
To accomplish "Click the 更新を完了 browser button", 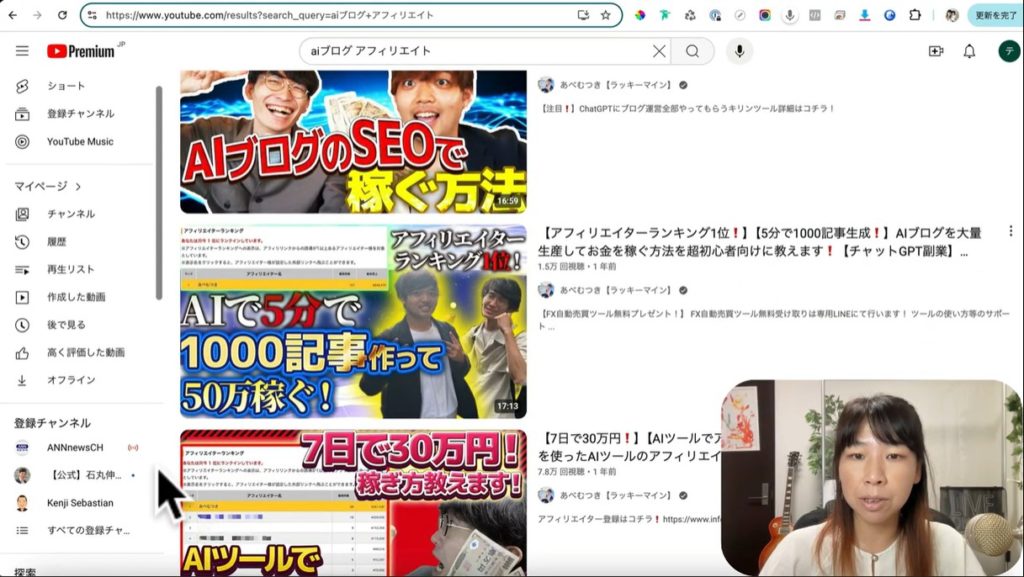I will pyautogui.click(x=994, y=15).
